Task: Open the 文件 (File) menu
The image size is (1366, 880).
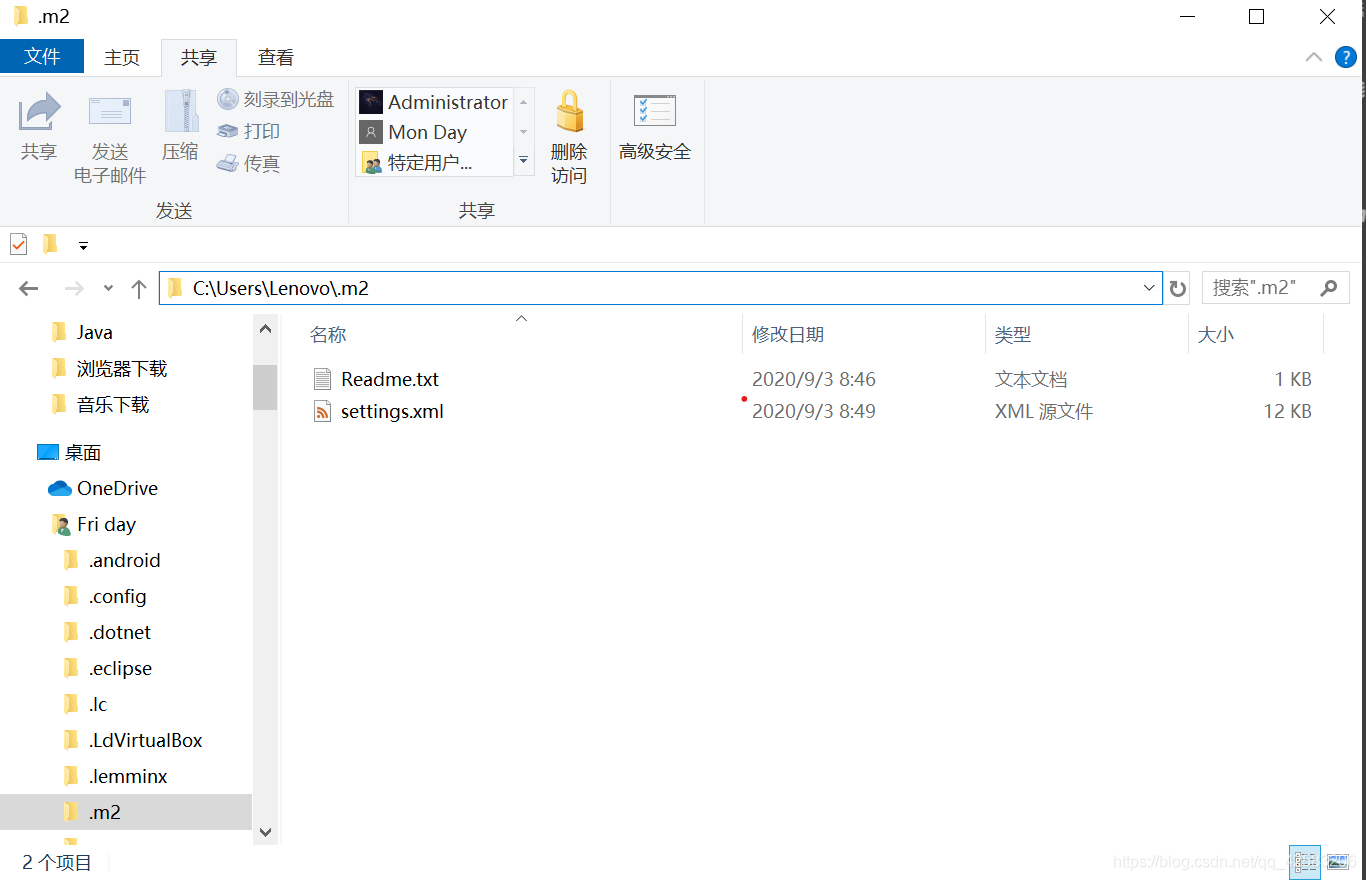Action: coord(42,56)
